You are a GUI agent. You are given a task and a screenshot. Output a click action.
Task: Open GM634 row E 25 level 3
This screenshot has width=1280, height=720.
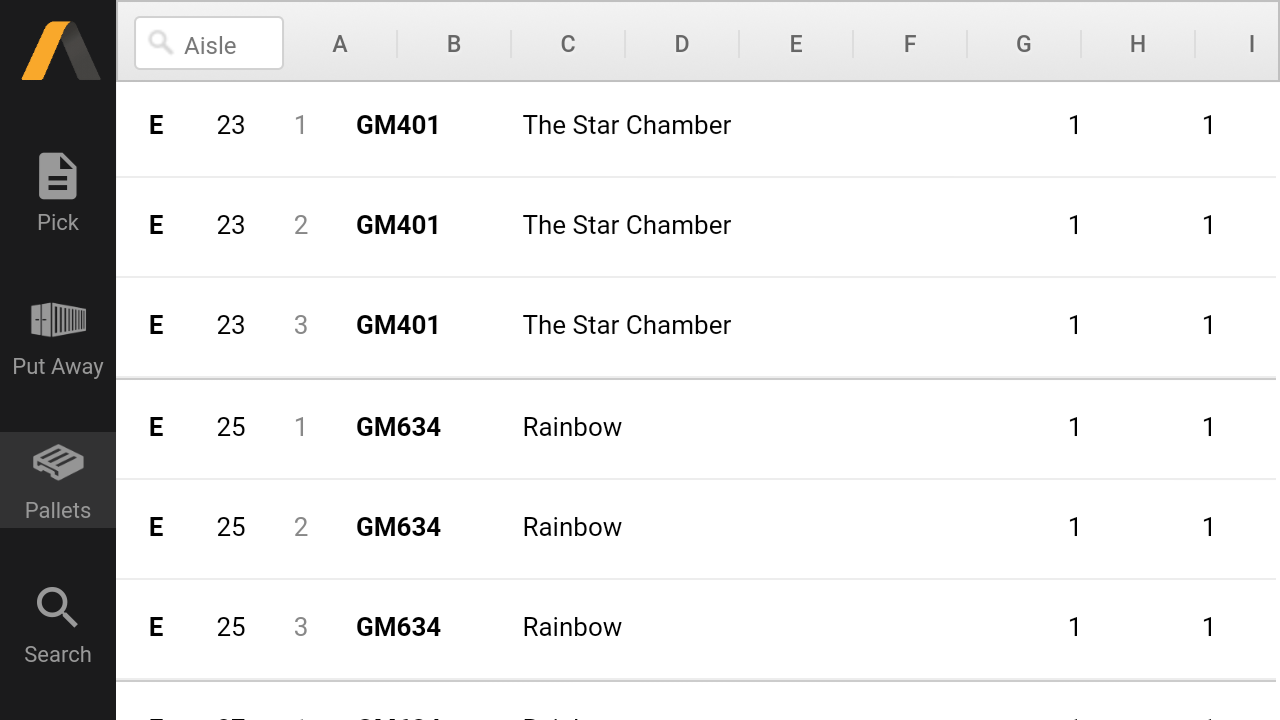697,629
